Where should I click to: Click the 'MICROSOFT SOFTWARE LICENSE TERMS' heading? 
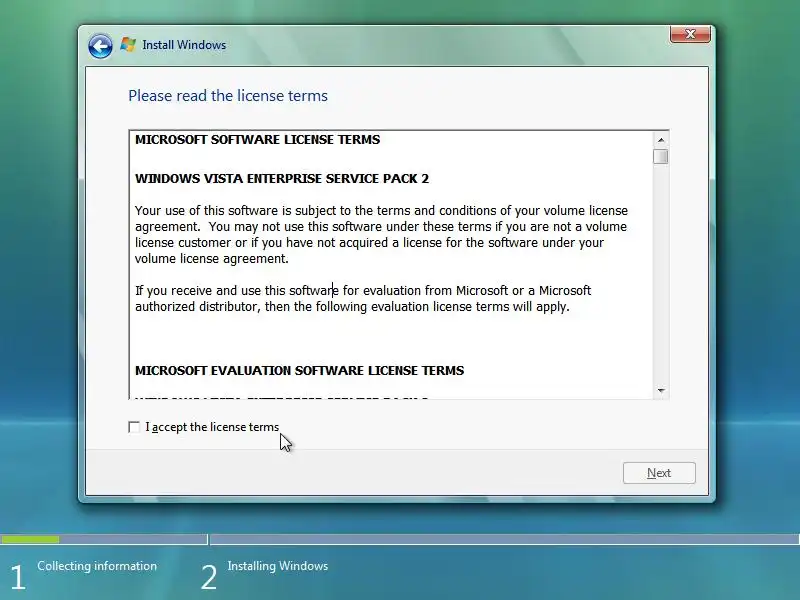(x=257, y=140)
